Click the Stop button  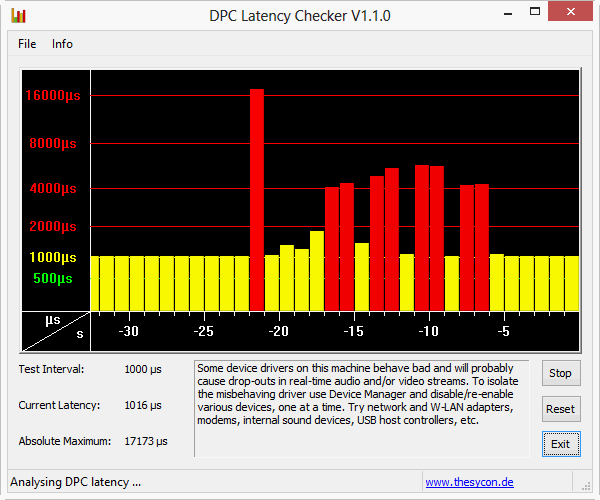point(561,373)
